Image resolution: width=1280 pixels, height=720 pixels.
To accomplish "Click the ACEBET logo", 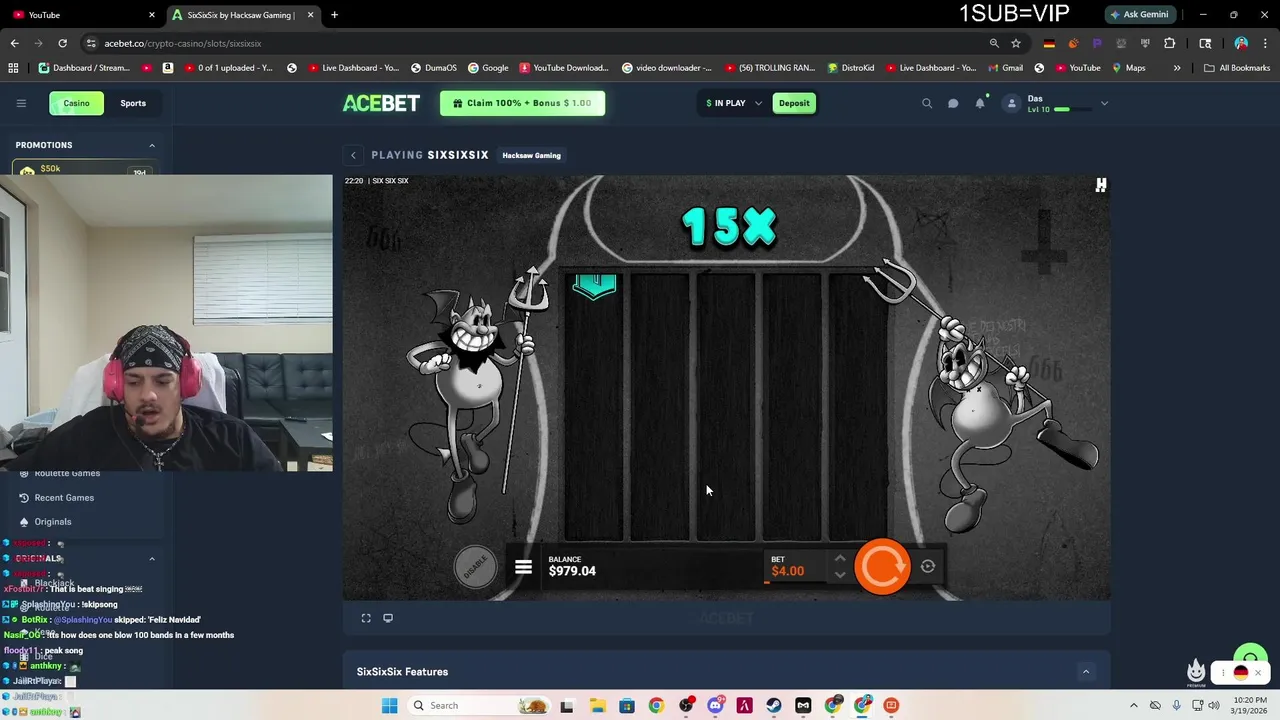I will (381, 103).
